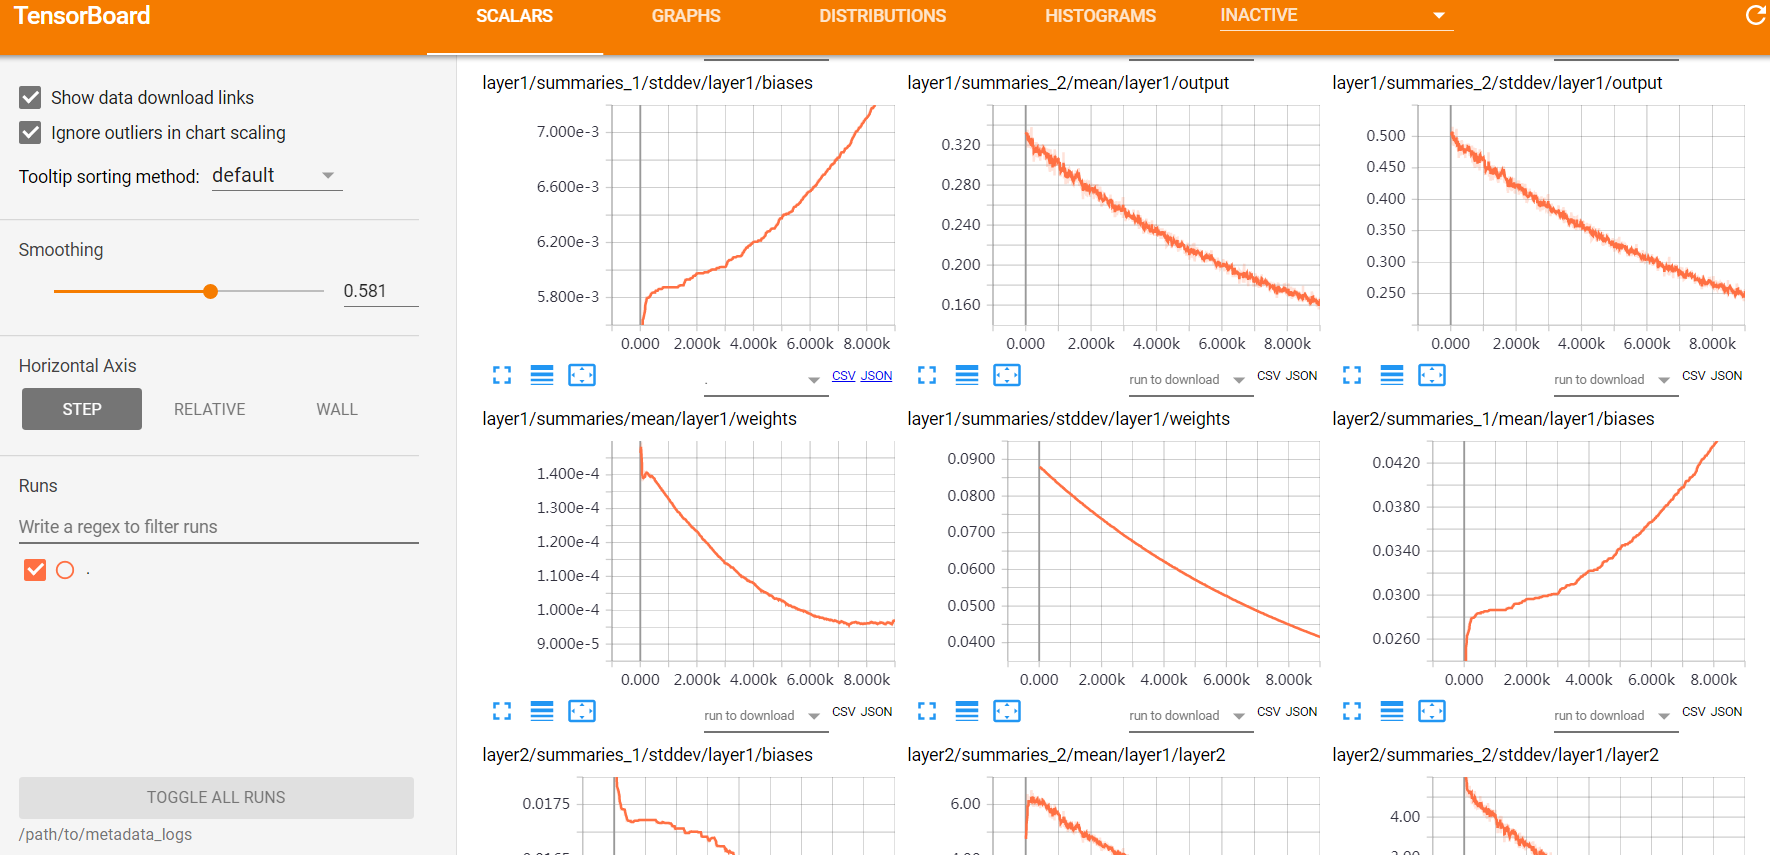Fit domain to data on summaries_2/mean/layer1/output chart
The height and width of the screenshot is (855, 1770).
tap(1007, 375)
